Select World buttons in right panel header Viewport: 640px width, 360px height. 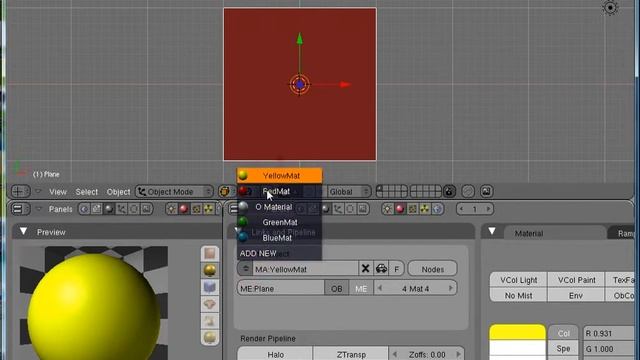[x=437, y=209]
